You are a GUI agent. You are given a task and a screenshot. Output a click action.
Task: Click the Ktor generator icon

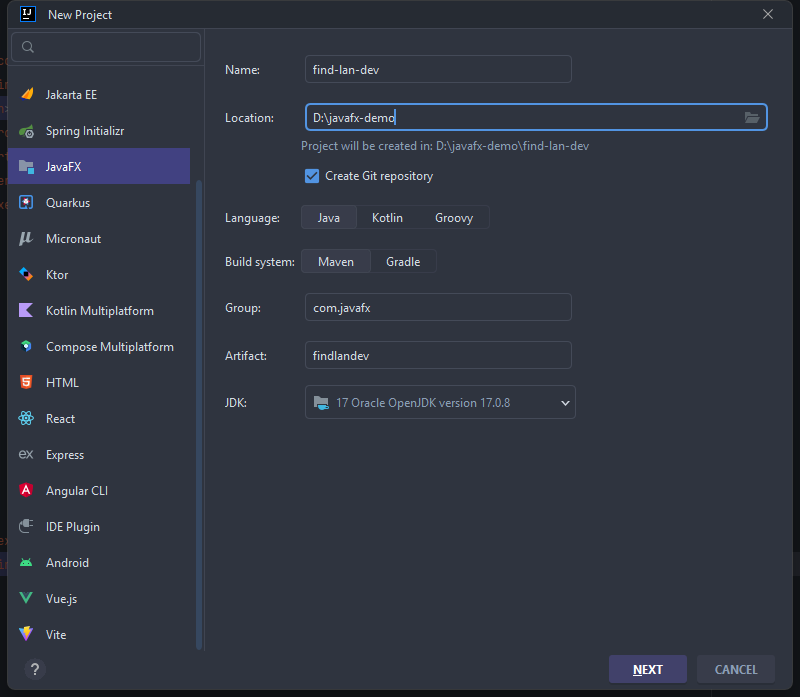pyautogui.click(x=26, y=275)
